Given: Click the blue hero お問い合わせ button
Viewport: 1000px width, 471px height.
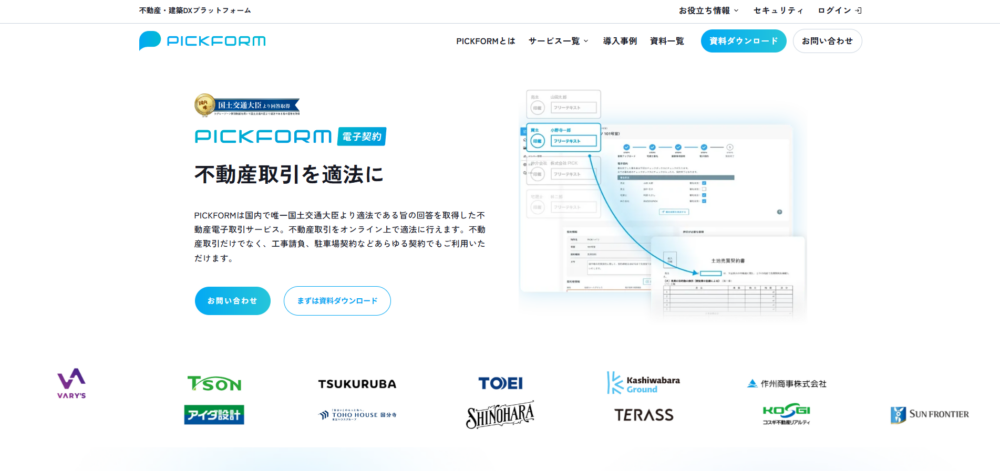Looking at the screenshot, I should 233,301.
